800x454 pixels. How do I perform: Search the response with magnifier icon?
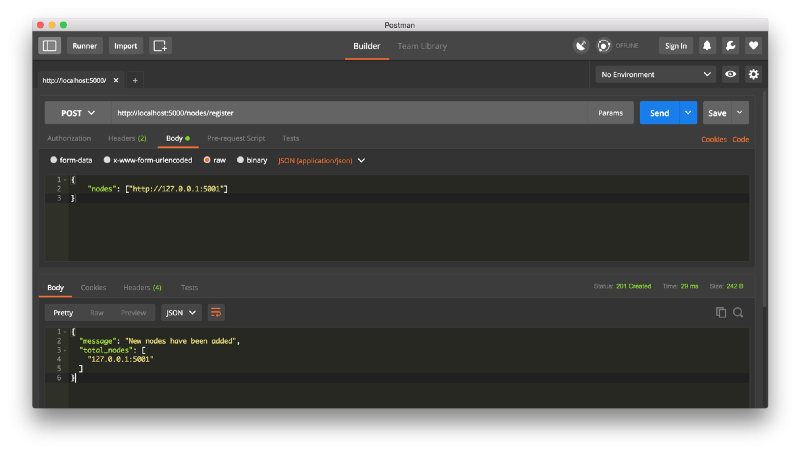[738, 312]
